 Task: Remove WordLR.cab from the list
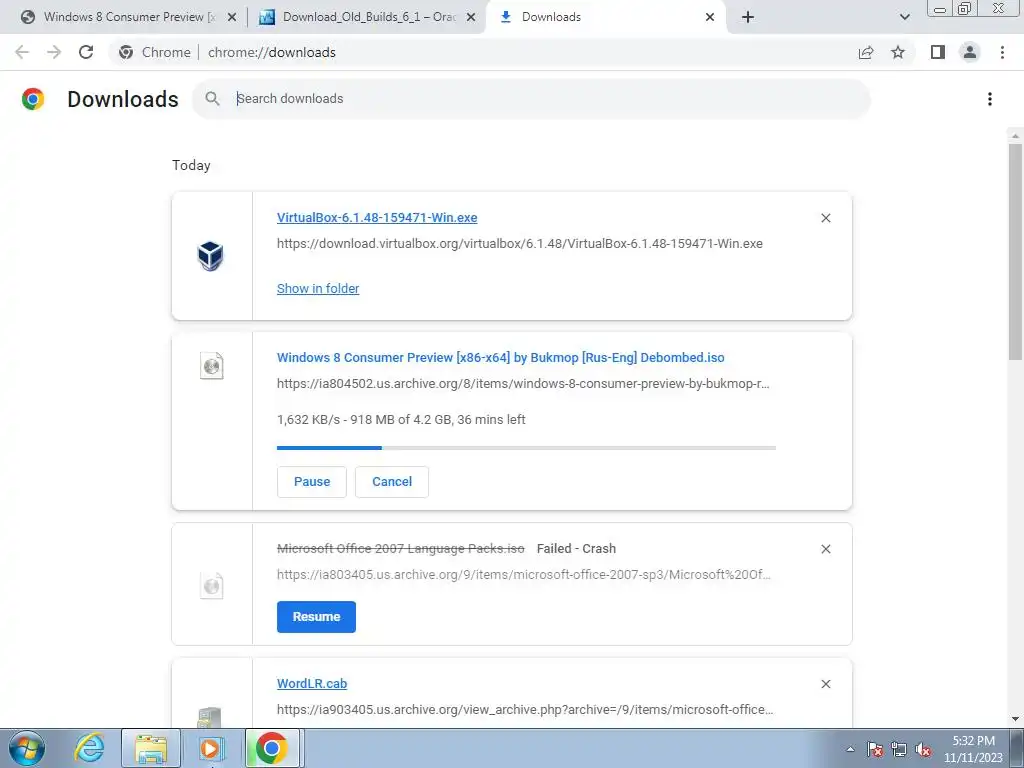825,684
